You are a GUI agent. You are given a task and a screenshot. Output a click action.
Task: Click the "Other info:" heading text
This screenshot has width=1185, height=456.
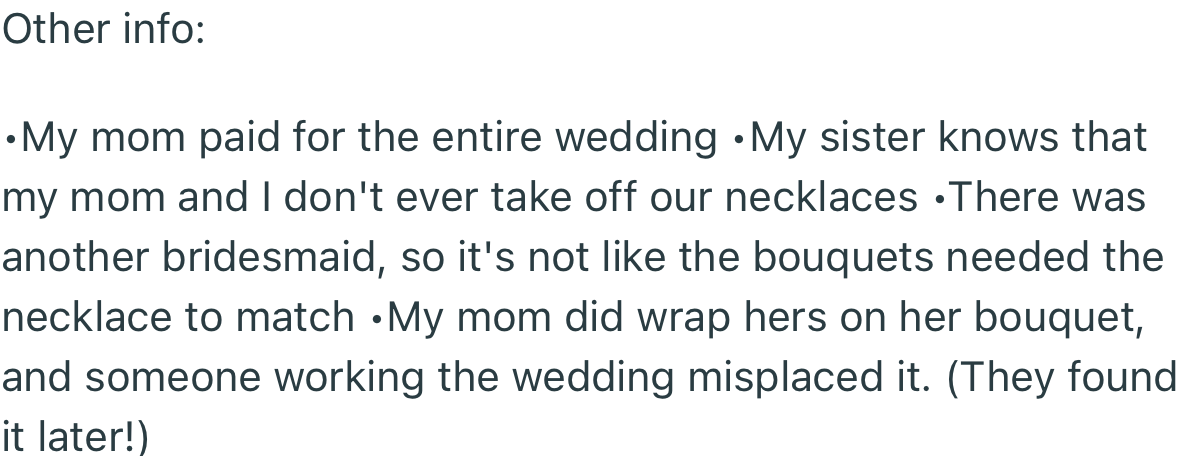(x=103, y=30)
